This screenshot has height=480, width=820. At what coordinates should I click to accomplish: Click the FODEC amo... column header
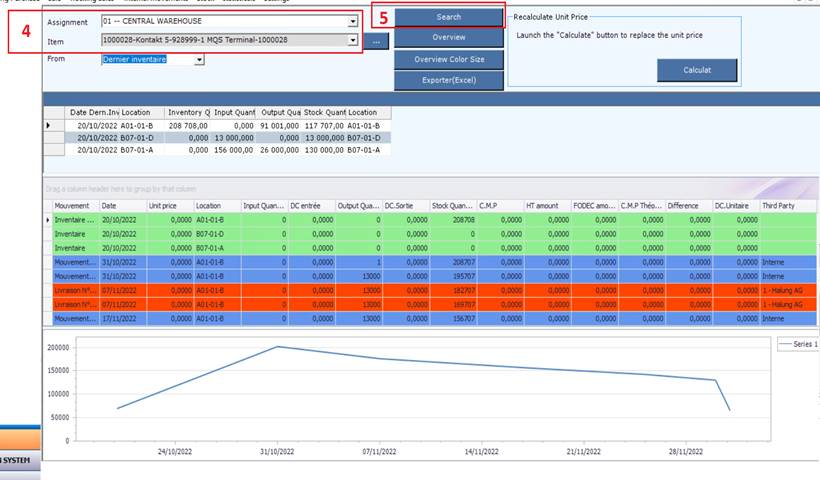(x=594, y=206)
